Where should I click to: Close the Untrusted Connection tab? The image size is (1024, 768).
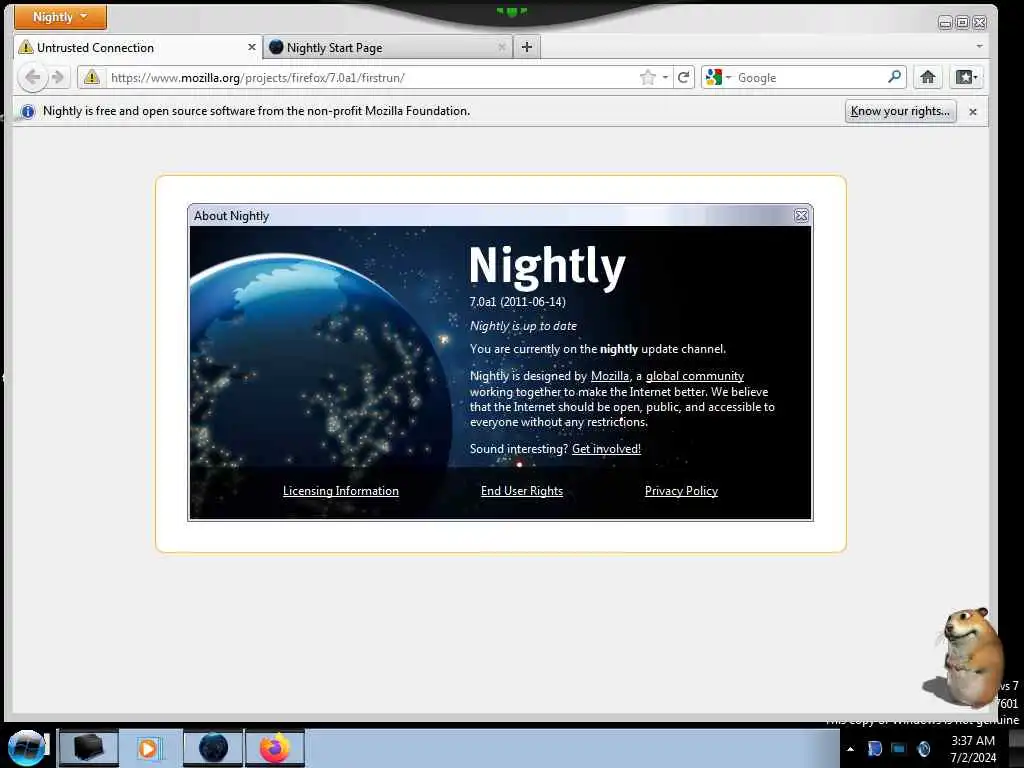(251, 48)
